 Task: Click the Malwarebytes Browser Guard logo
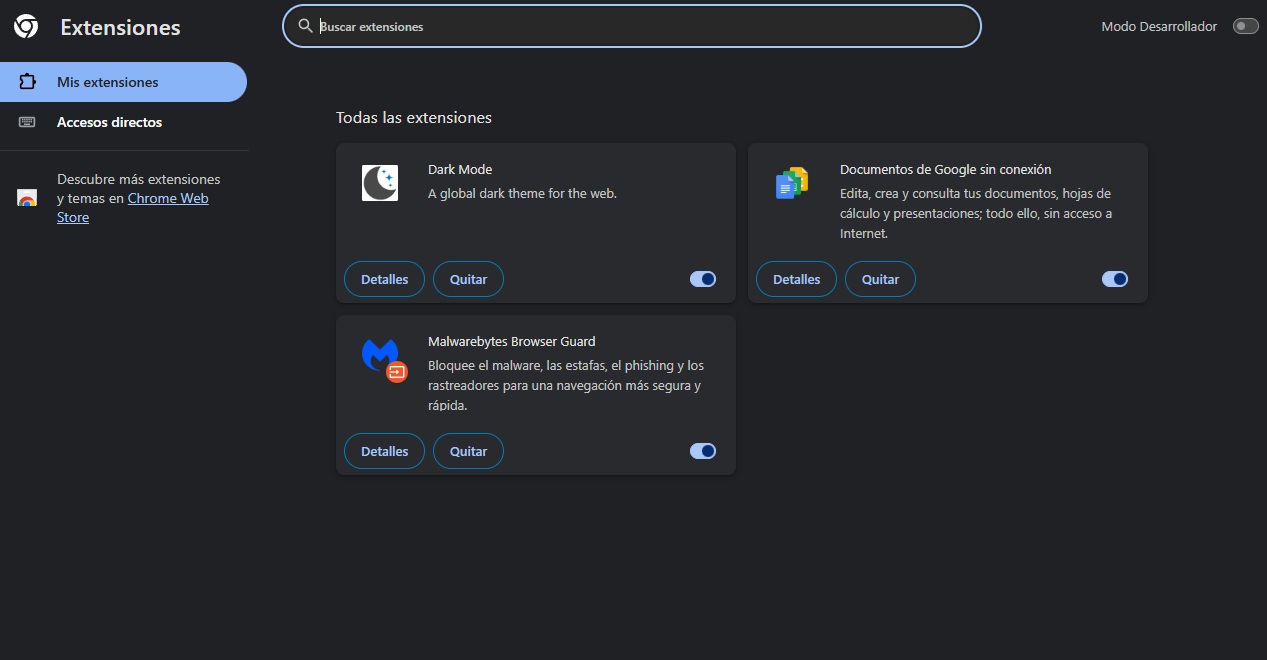click(x=381, y=358)
